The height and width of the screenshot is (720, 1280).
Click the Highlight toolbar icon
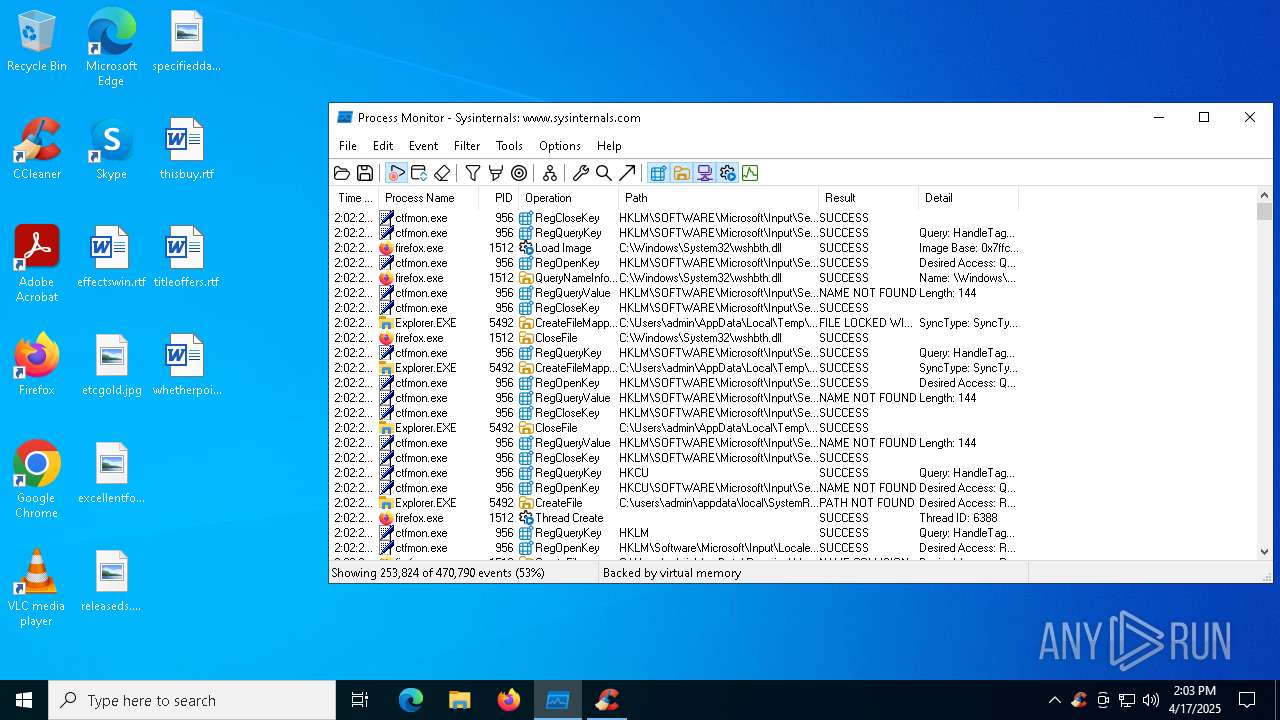point(496,173)
